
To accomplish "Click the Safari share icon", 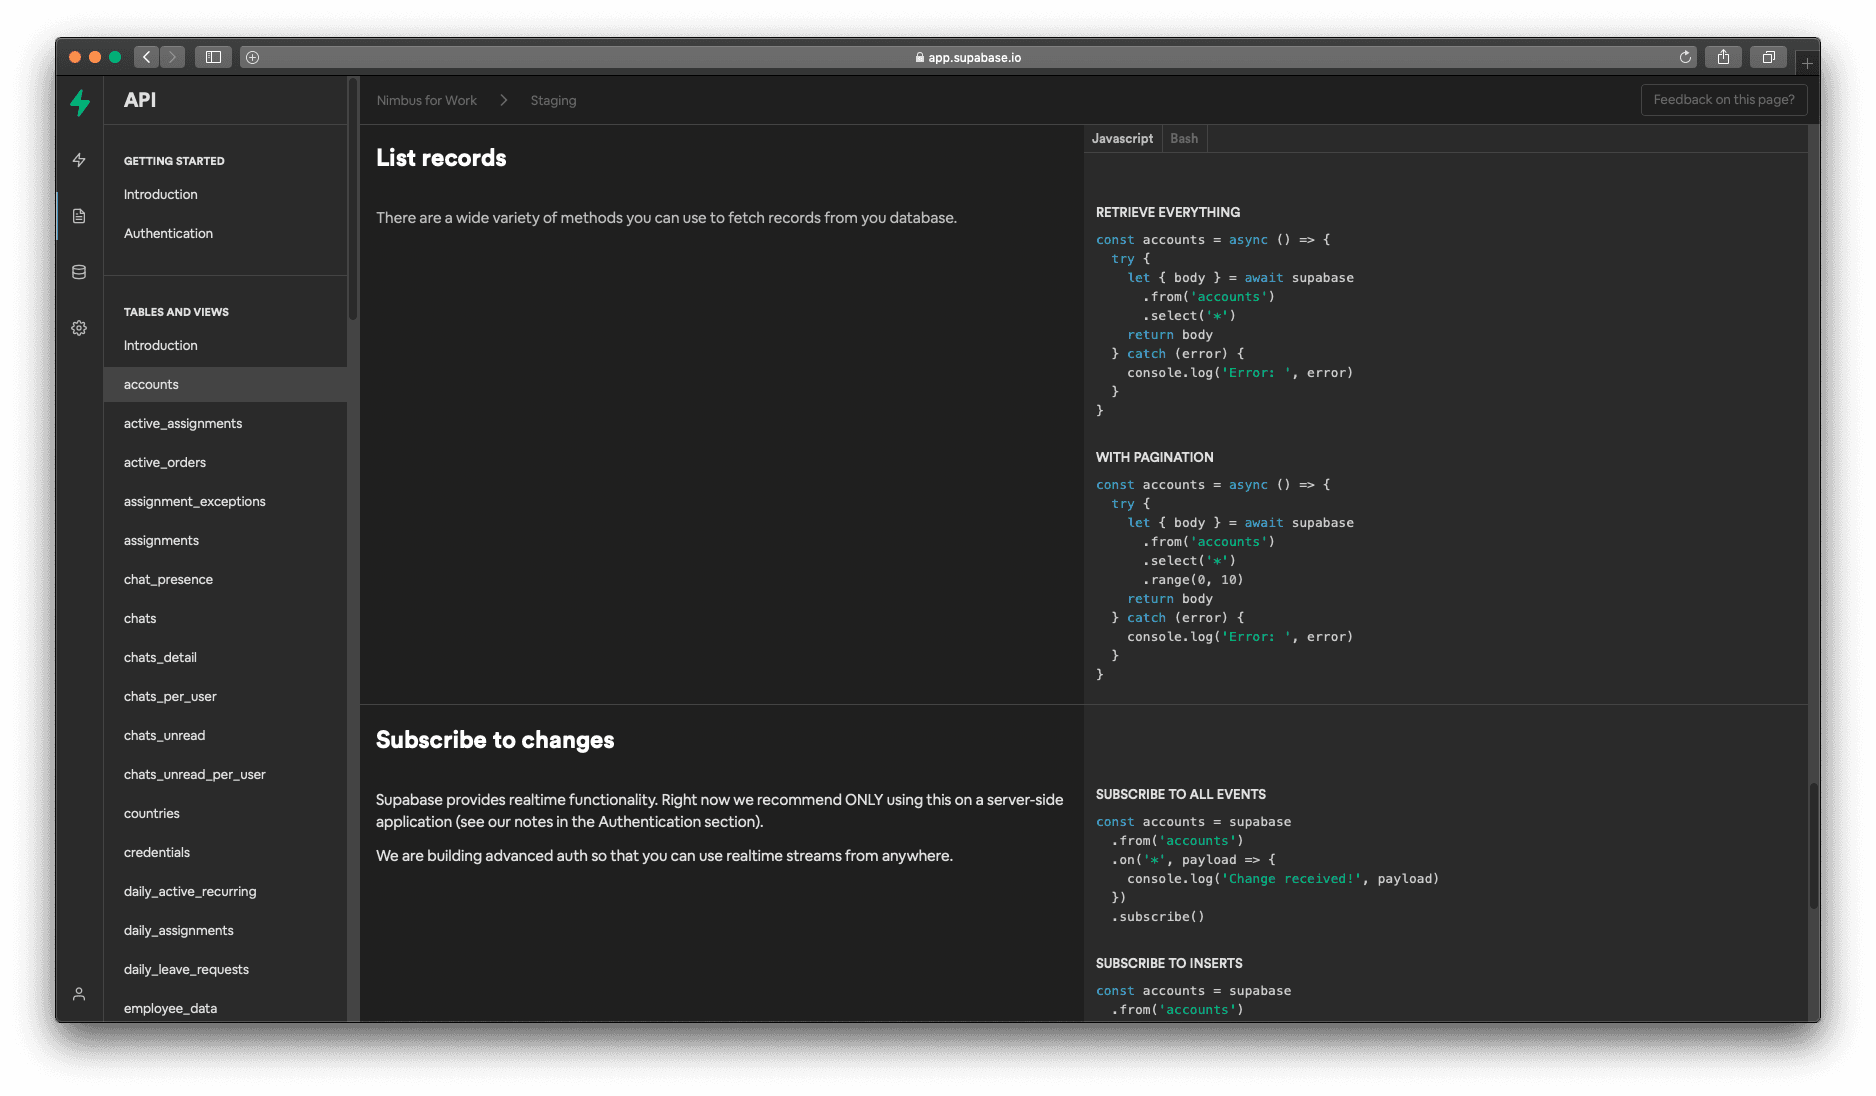I will coord(1723,57).
